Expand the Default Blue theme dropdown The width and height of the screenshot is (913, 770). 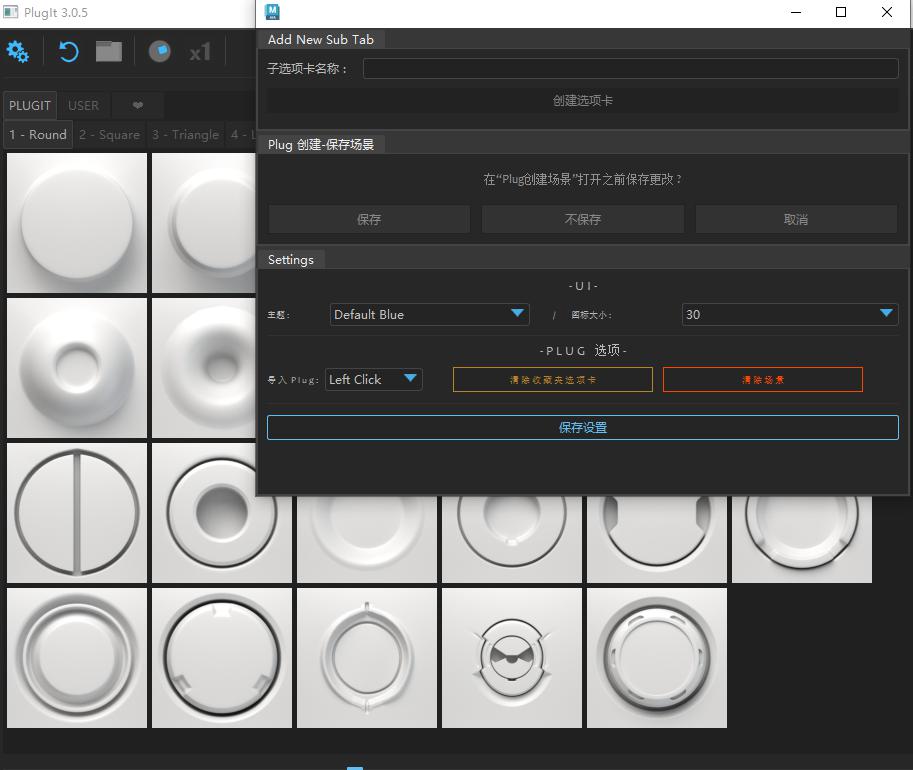(429, 314)
